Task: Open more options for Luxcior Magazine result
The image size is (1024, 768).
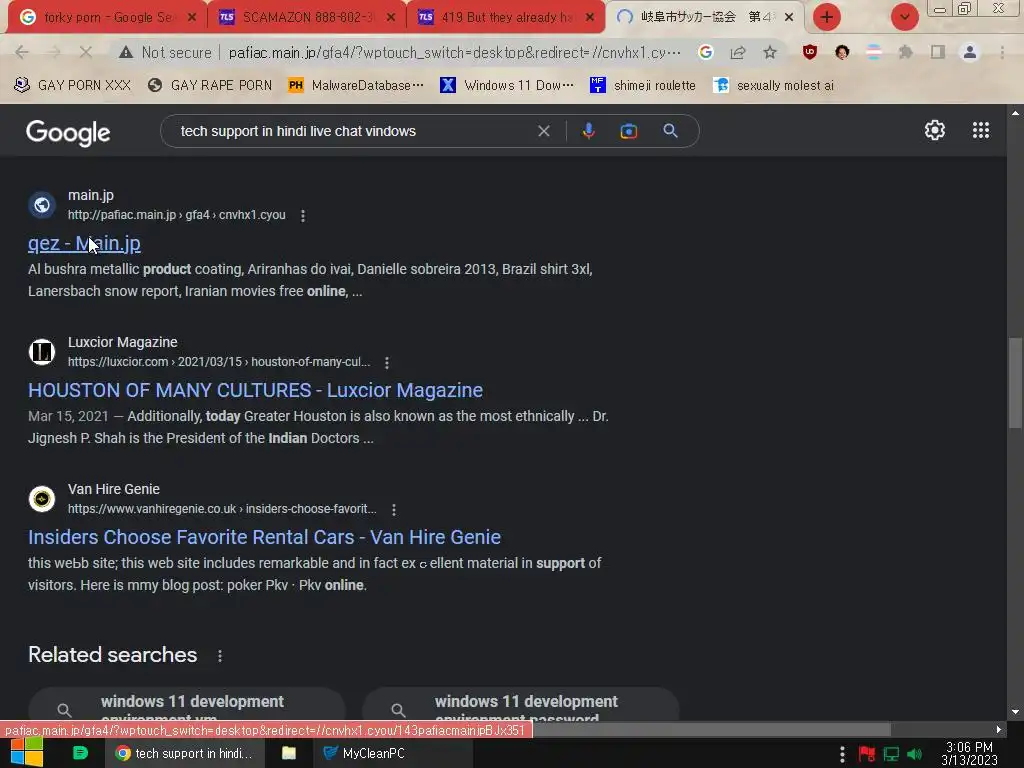Action: click(387, 362)
